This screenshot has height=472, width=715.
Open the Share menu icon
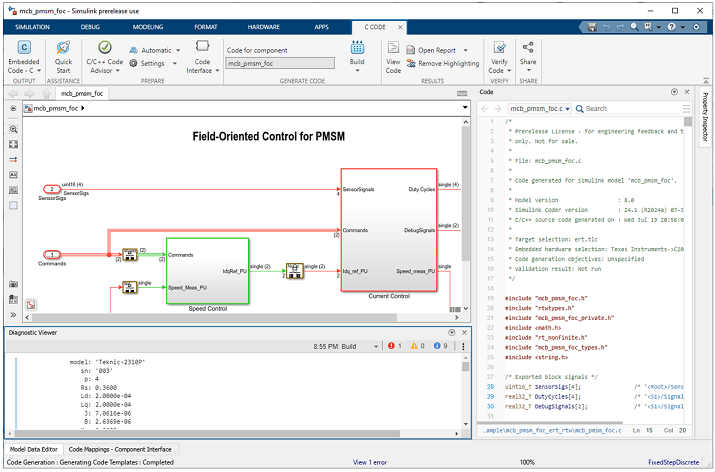(x=528, y=47)
